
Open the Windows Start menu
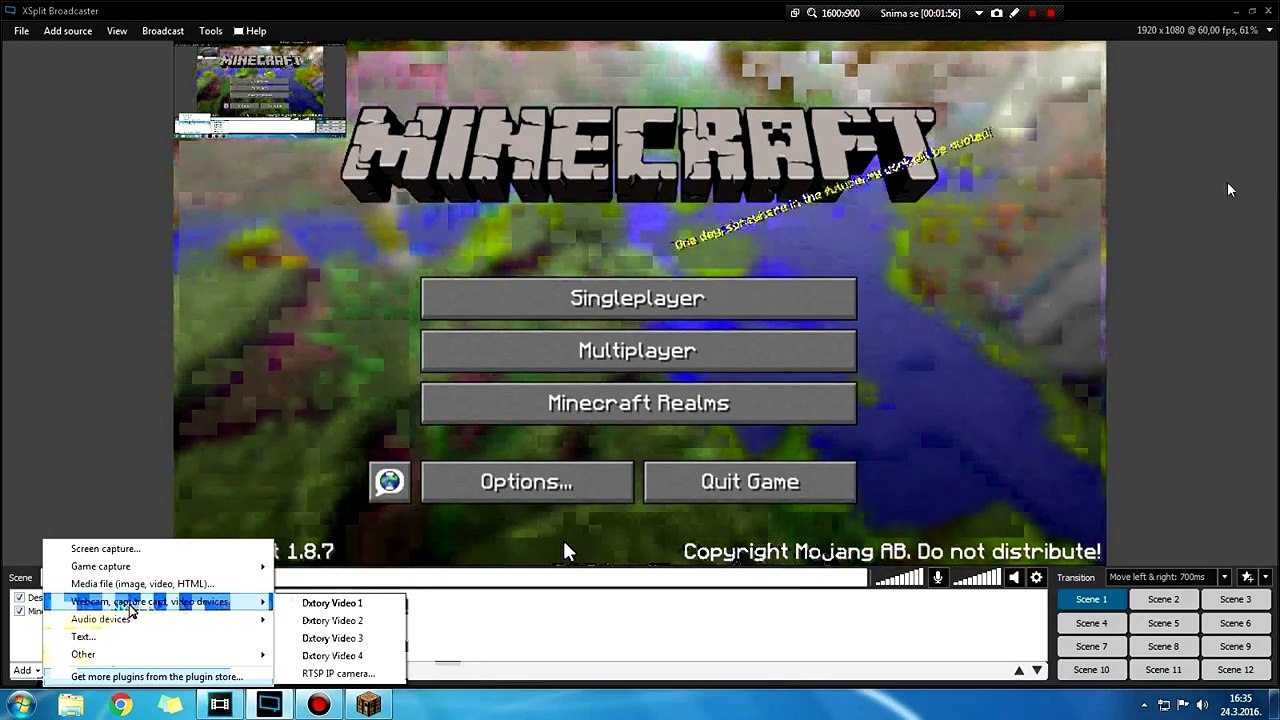[x=21, y=705]
